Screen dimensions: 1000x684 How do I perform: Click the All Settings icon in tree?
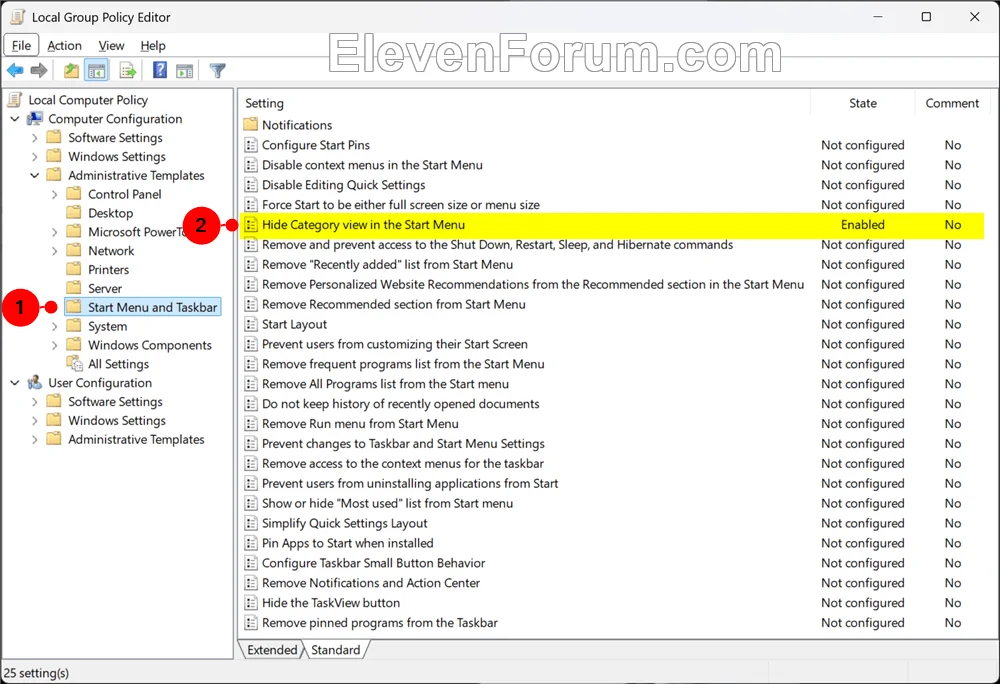coord(75,364)
